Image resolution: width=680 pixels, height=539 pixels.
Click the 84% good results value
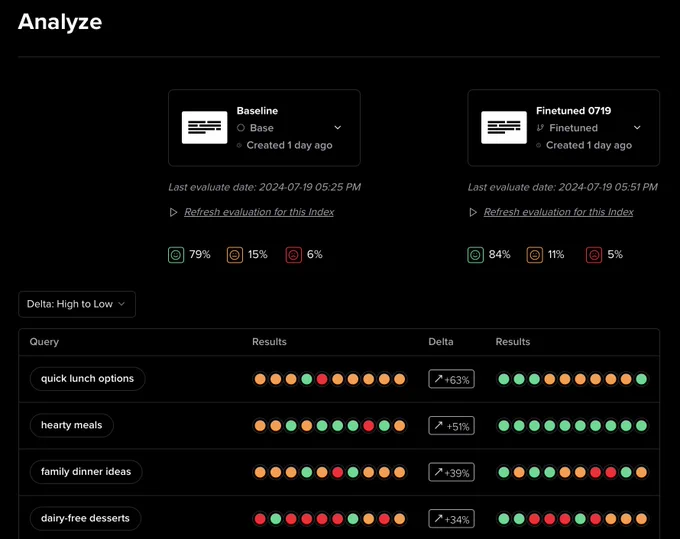500,255
